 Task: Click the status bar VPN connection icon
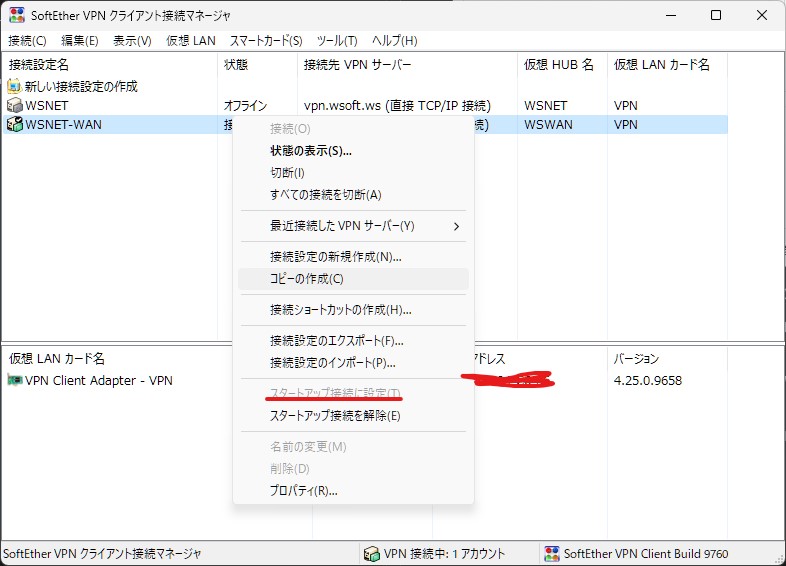[371, 553]
